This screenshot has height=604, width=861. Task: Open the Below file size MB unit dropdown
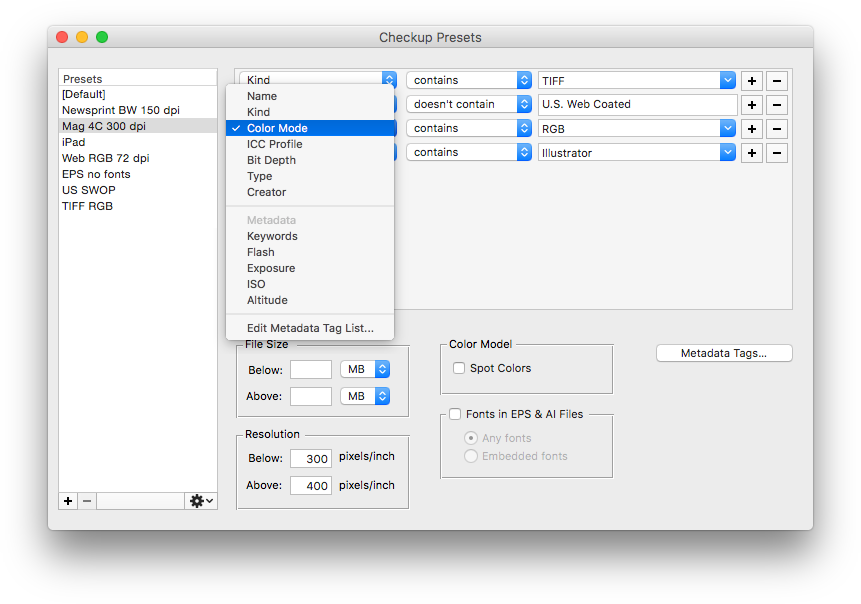365,370
